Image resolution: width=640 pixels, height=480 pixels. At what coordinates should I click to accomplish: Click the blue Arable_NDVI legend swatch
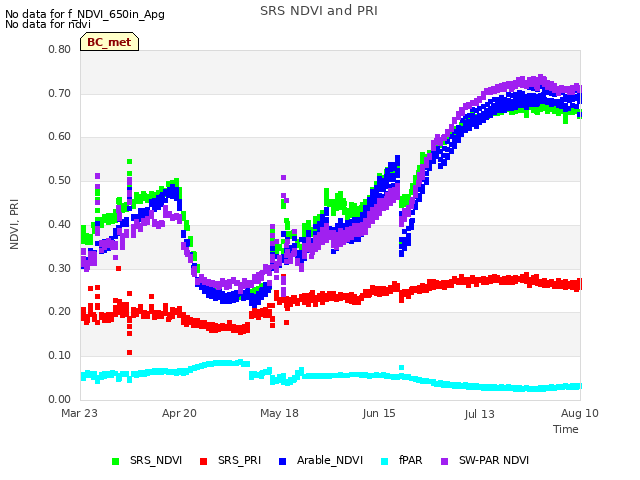282,461
